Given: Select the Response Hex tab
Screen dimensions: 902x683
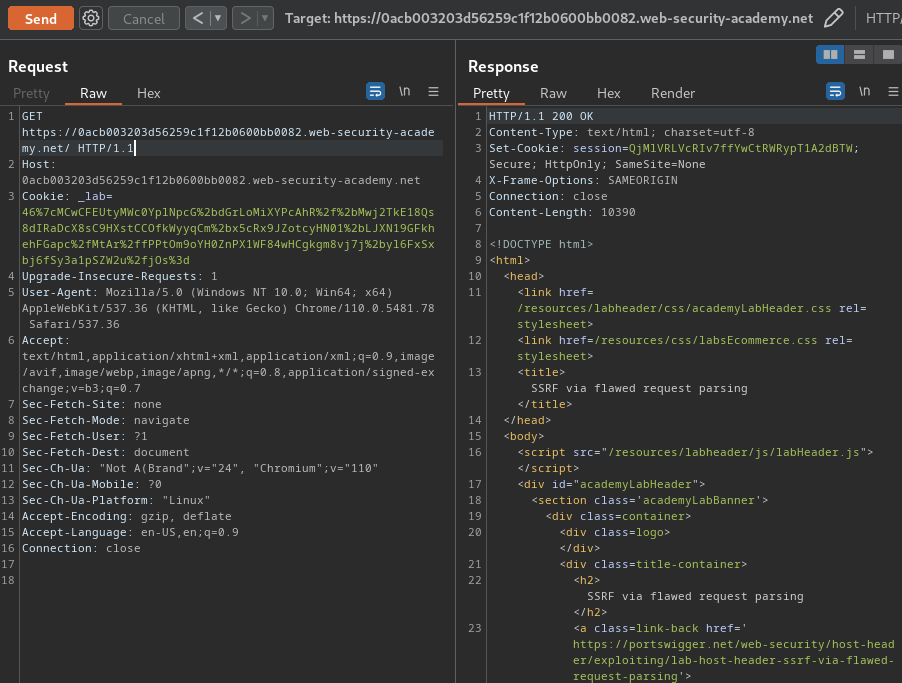Looking at the screenshot, I should (x=609, y=93).
